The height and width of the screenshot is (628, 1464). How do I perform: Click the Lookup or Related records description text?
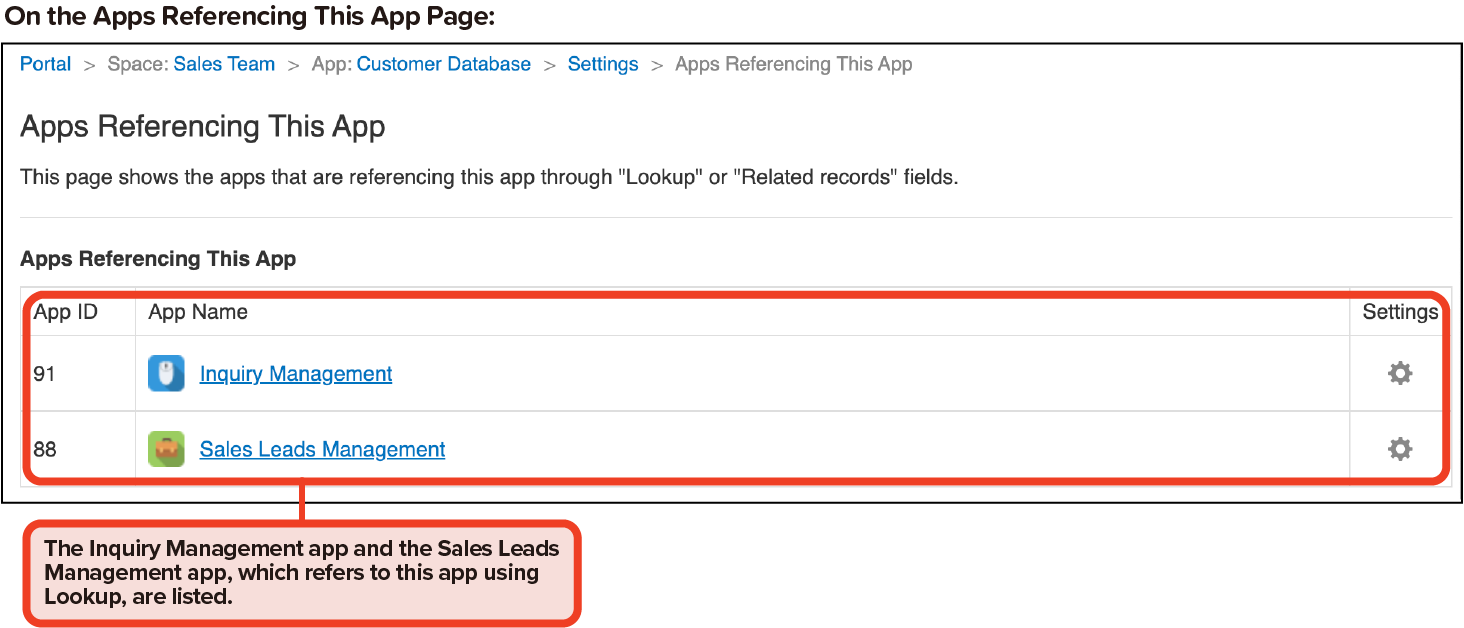pyautogui.click(x=489, y=178)
